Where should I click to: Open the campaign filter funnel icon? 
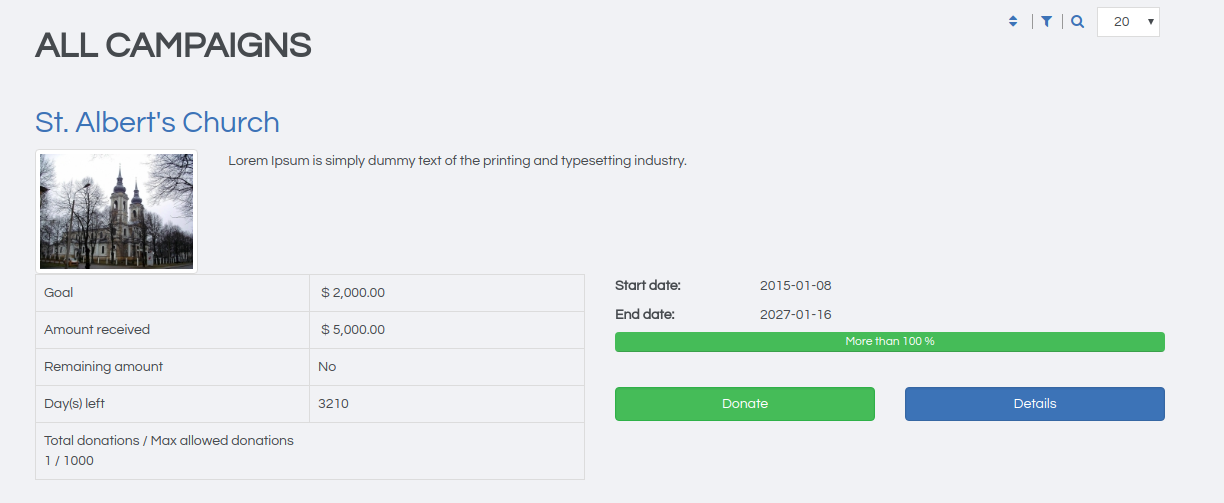[x=1046, y=21]
